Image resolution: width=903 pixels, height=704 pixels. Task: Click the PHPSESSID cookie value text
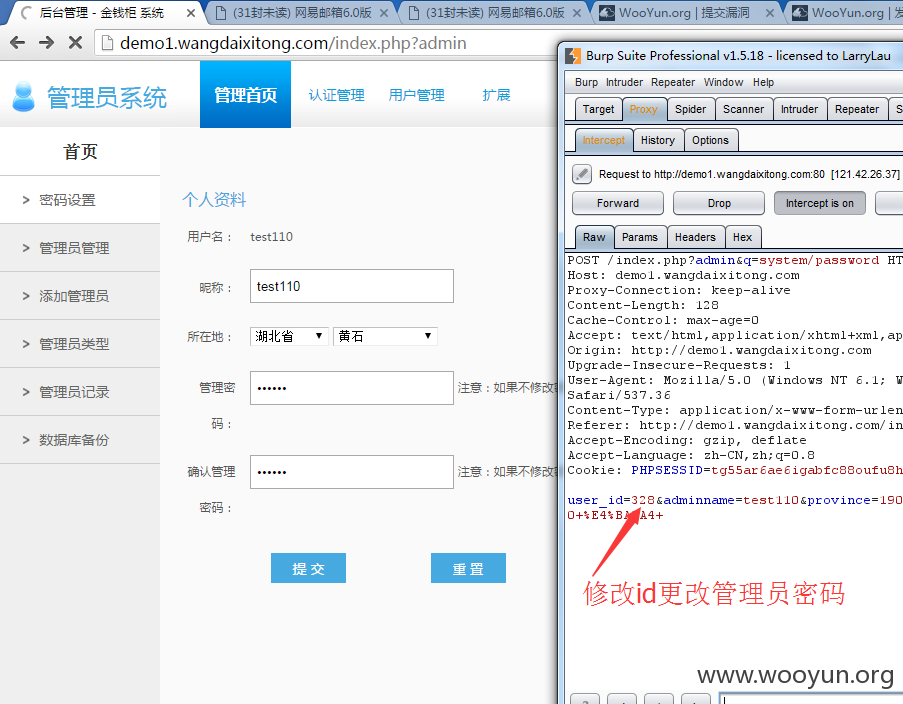pyautogui.click(x=806, y=470)
